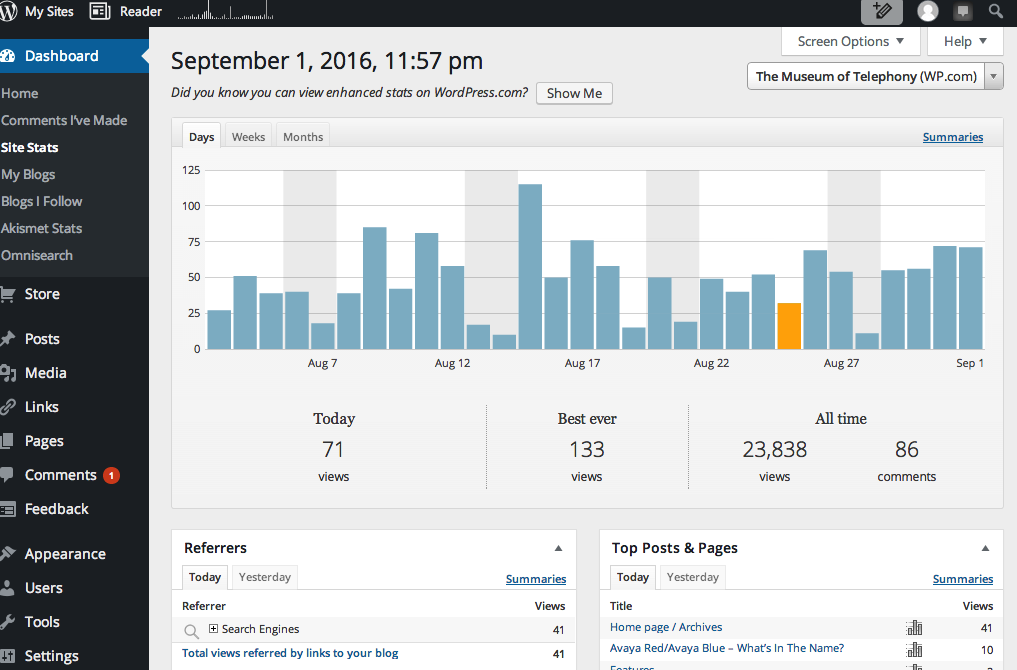This screenshot has height=670, width=1017.
Task: Collapse the Referrers panel
Action: [x=558, y=548]
